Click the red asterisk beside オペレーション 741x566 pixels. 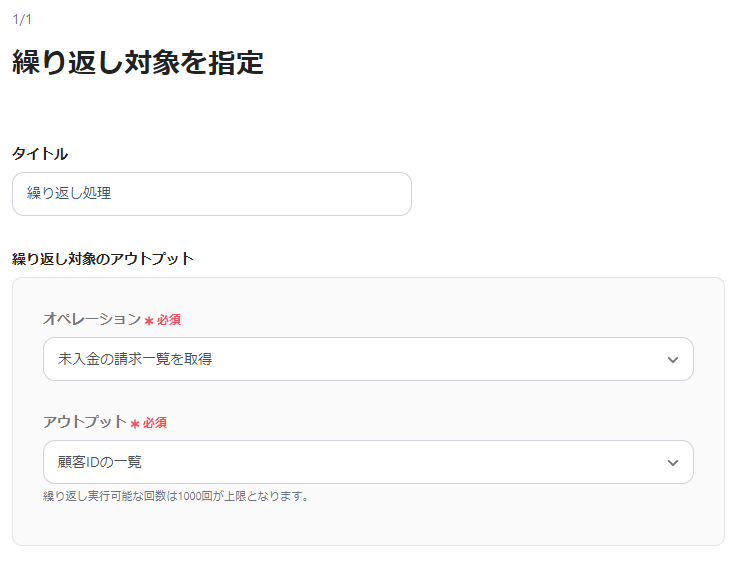pos(148,321)
